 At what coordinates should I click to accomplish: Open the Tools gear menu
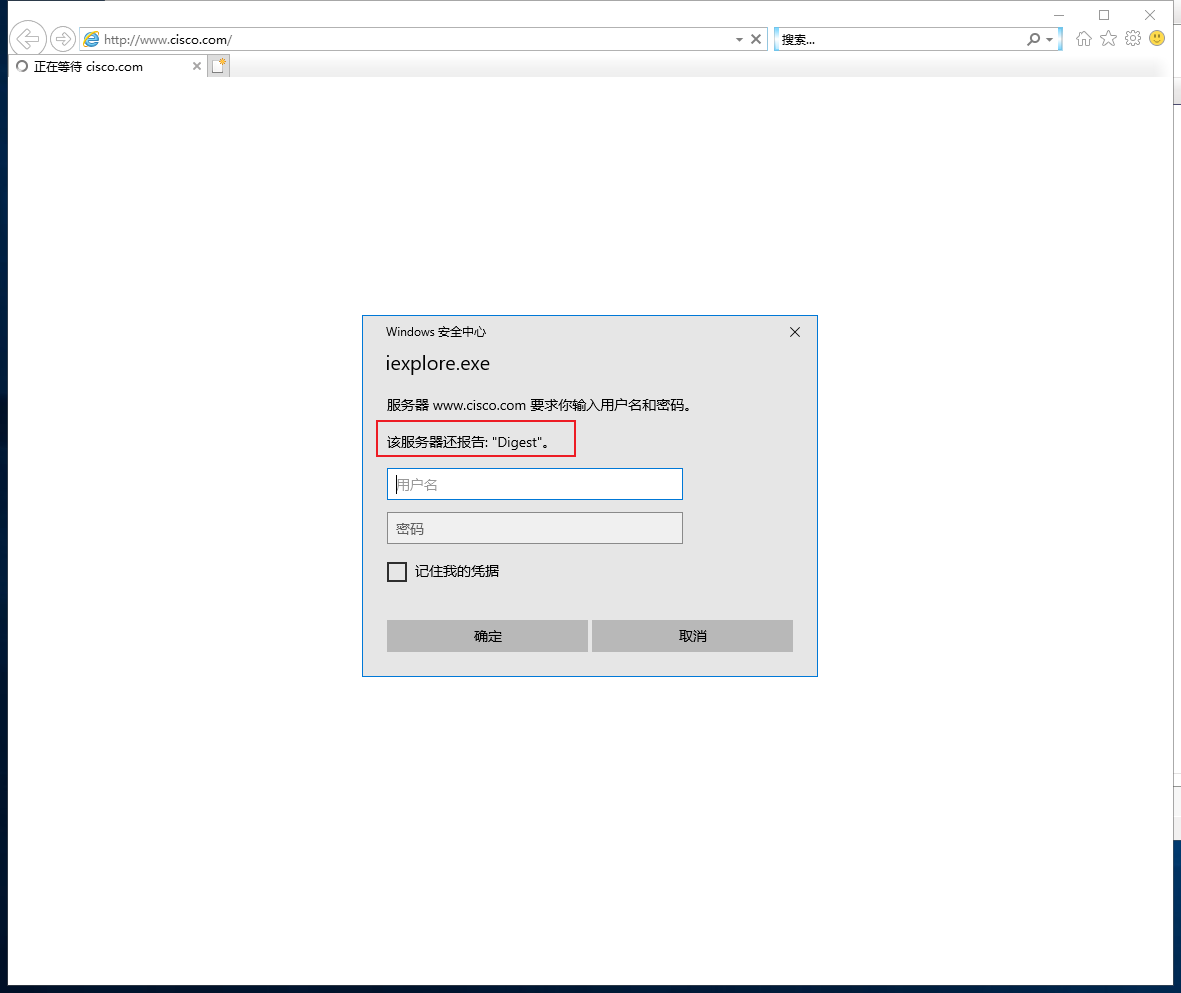click(x=1133, y=38)
